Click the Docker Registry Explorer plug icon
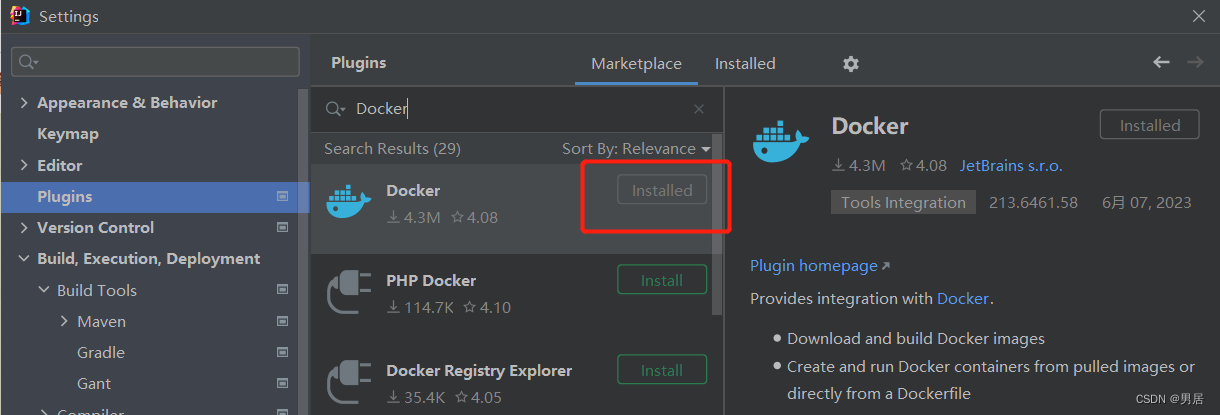This screenshot has height=415, width=1220. 349,381
